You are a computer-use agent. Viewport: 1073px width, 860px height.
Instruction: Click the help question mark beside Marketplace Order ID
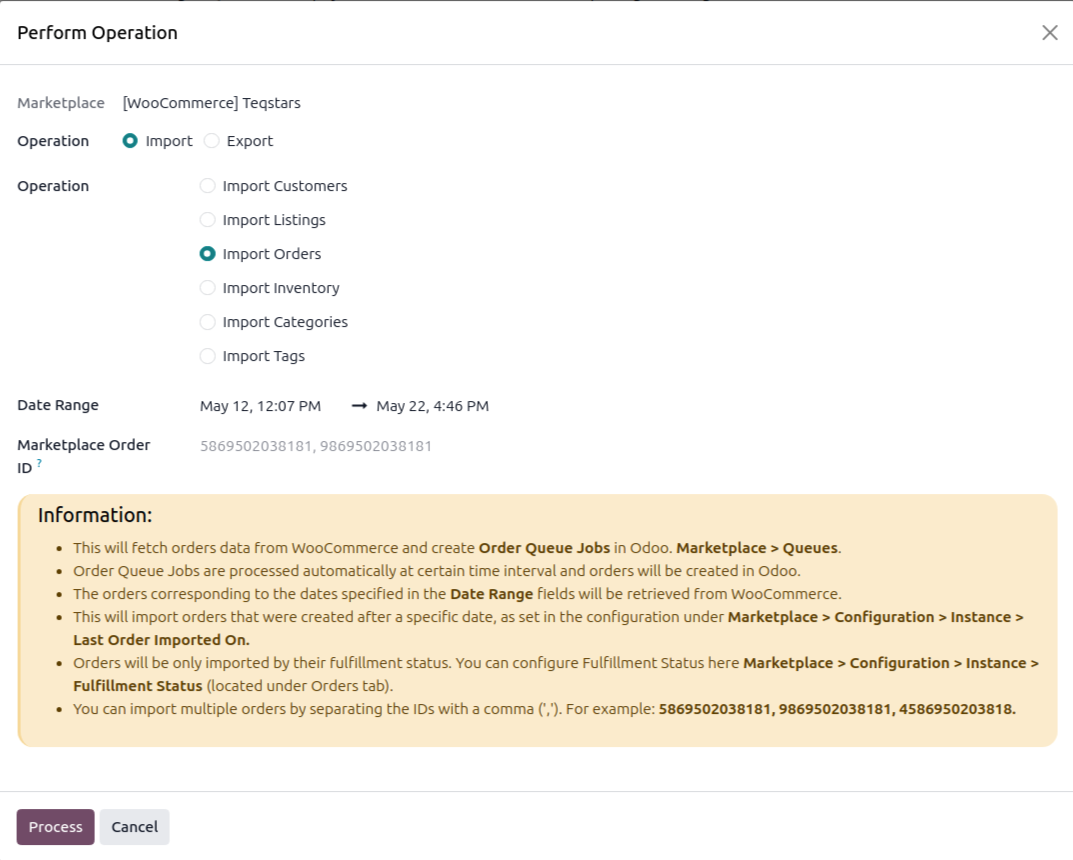[x=39, y=463]
